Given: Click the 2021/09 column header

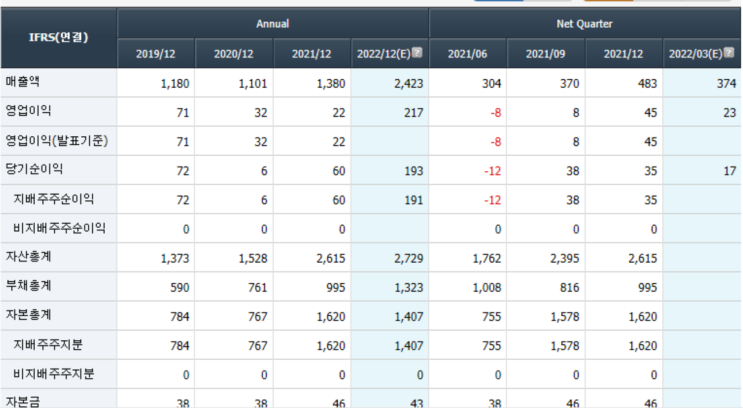Looking at the screenshot, I should click(546, 54).
